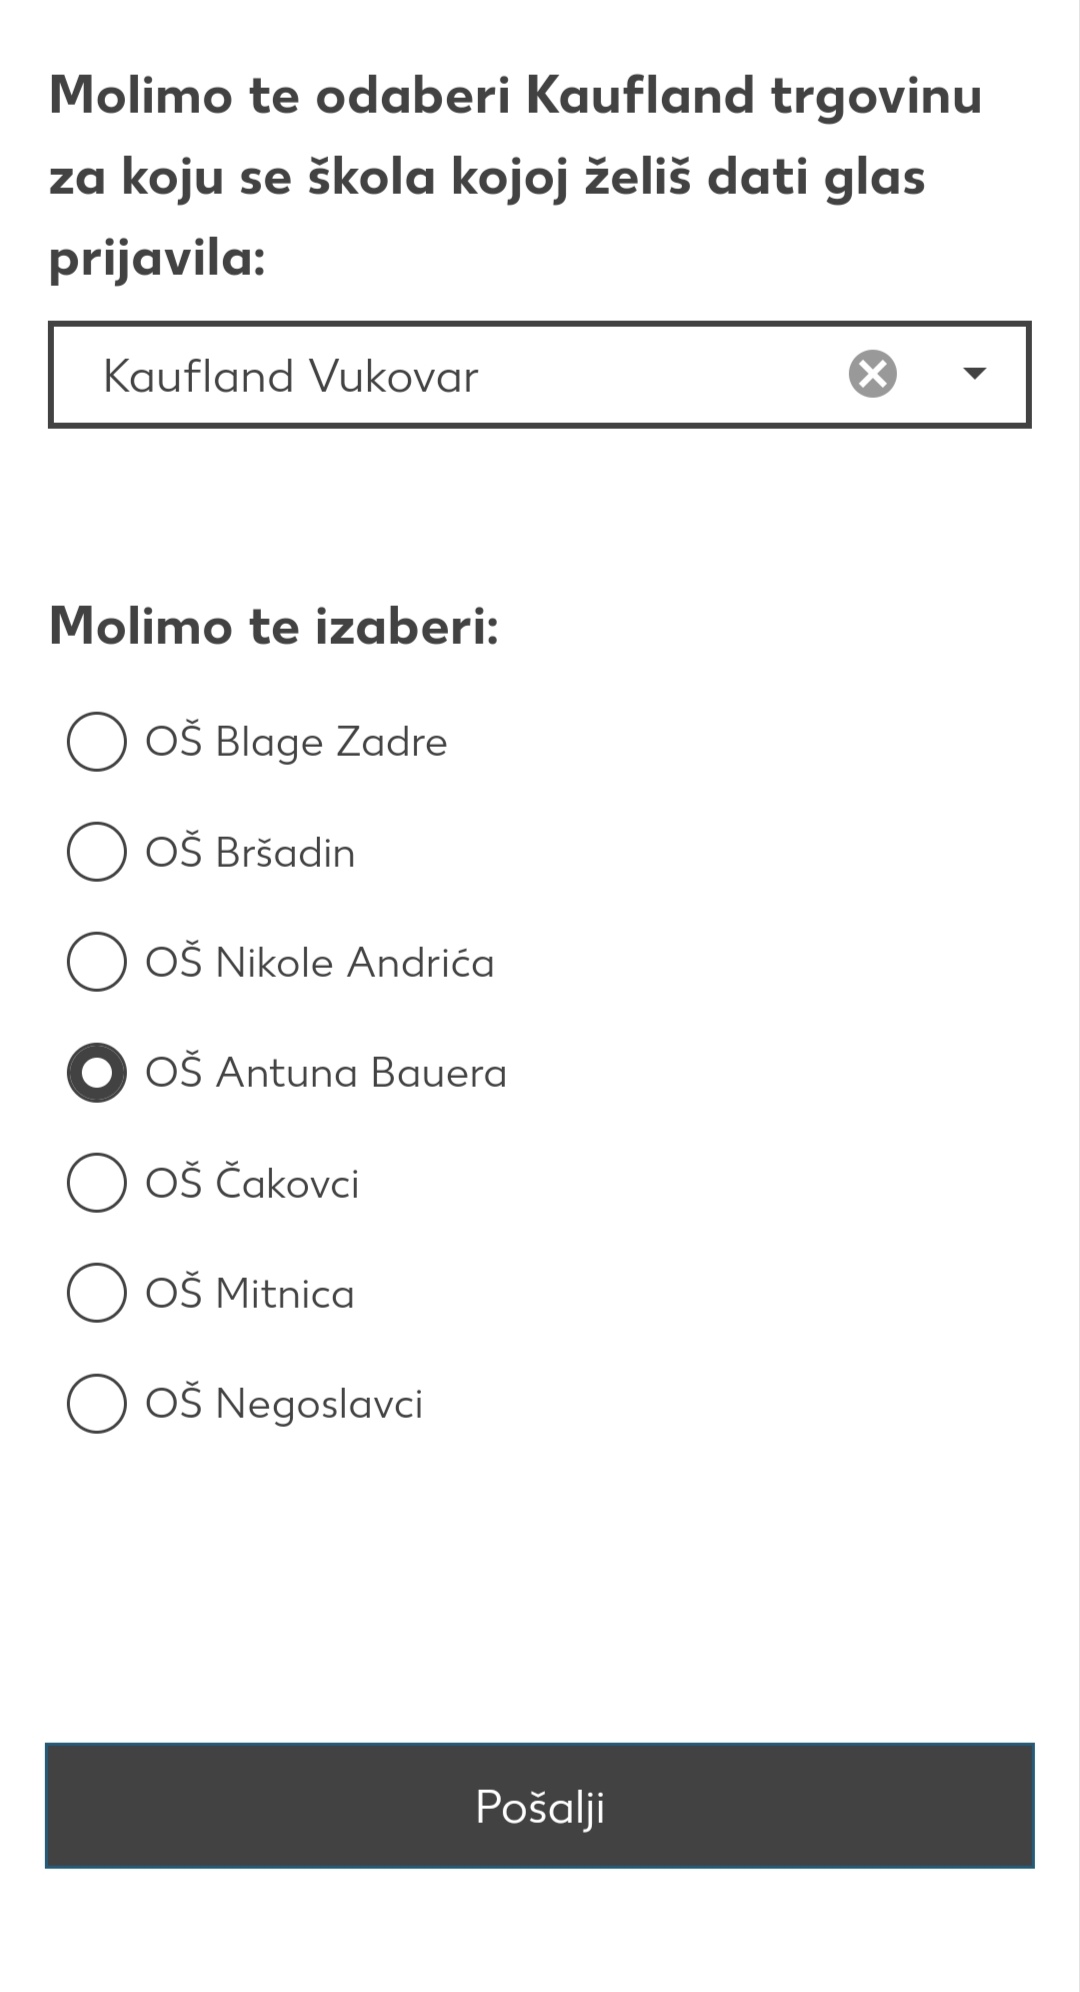Submit the vote with Pošalji button
This screenshot has height=1992, width=1080.
point(540,1806)
